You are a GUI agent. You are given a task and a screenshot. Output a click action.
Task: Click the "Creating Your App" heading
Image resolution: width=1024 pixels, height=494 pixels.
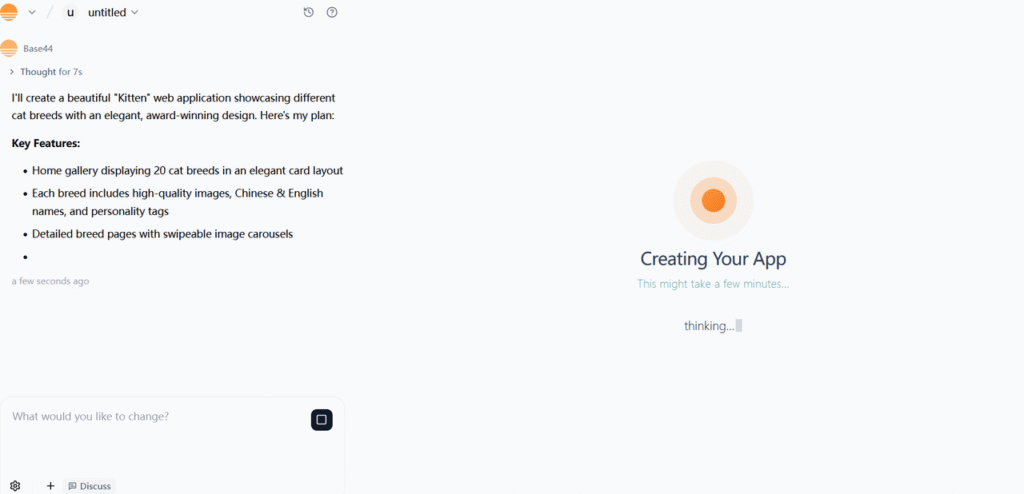[x=713, y=259]
